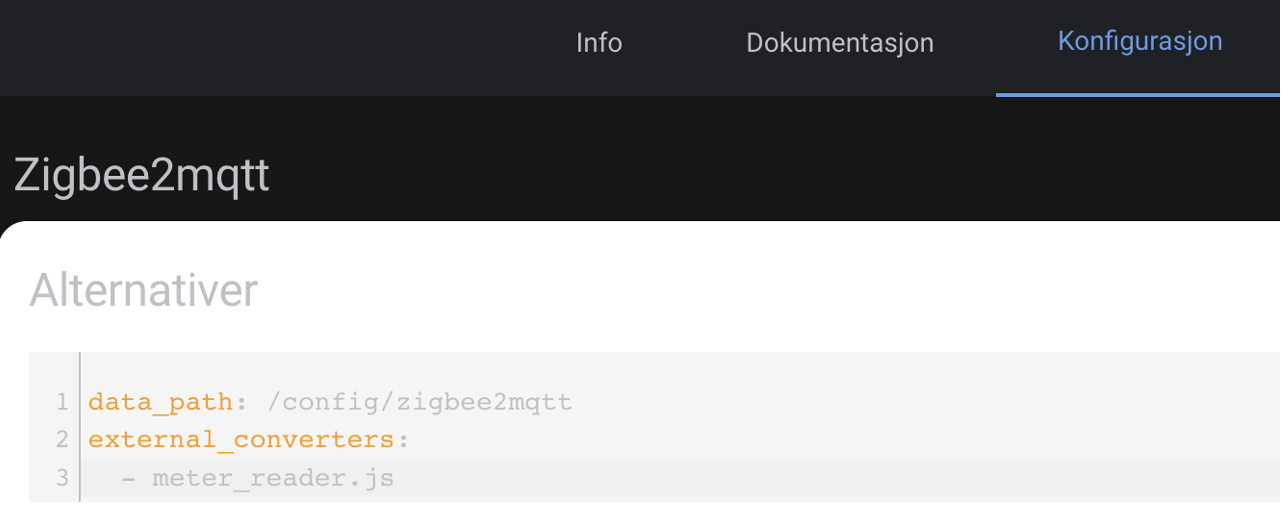
Task: Click line number 2 in the gutter
Action: click(x=62, y=440)
